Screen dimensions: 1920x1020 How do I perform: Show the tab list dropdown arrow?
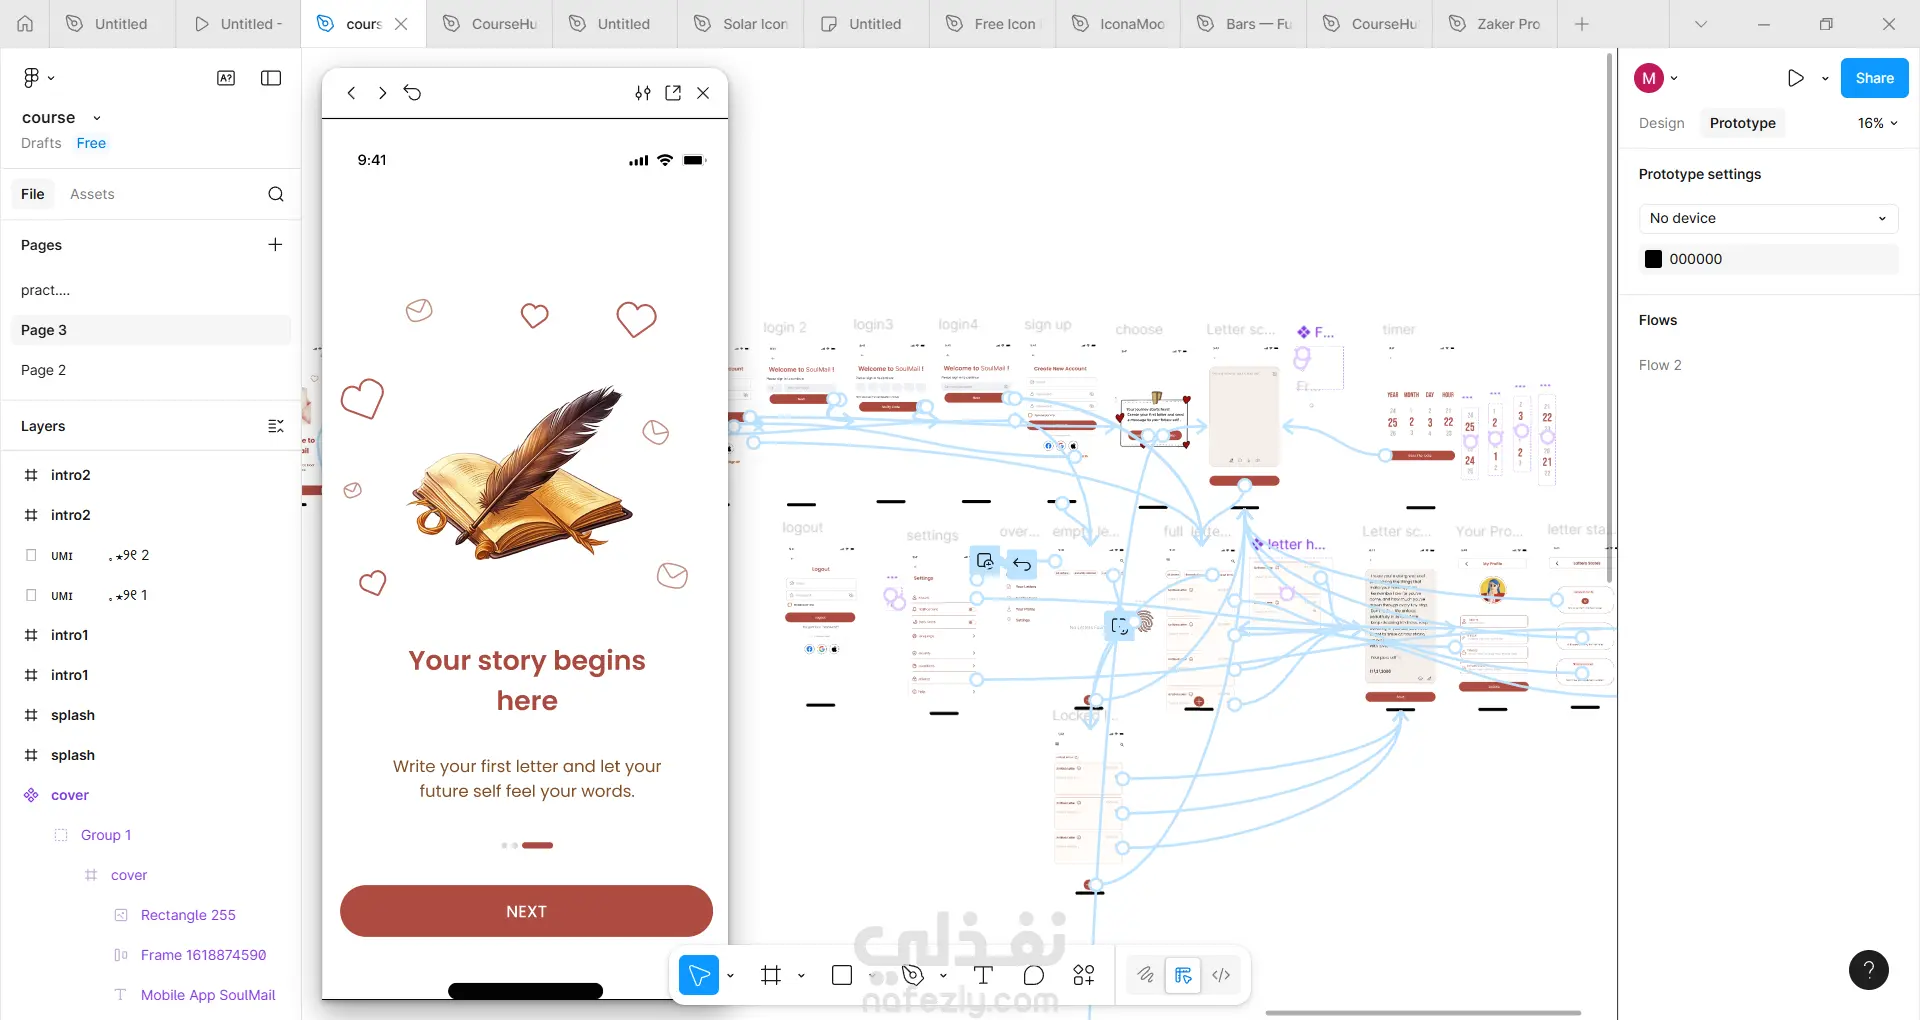pyautogui.click(x=1701, y=24)
